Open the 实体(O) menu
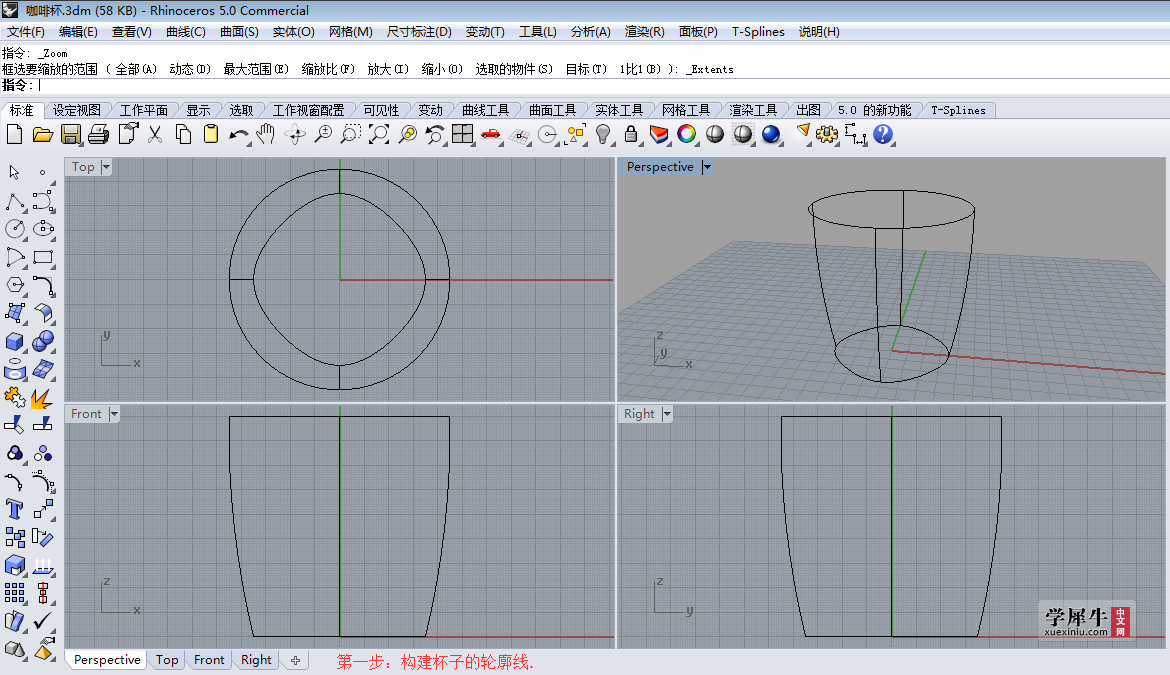This screenshot has width=1170, height=675. (x=293, y=31)
